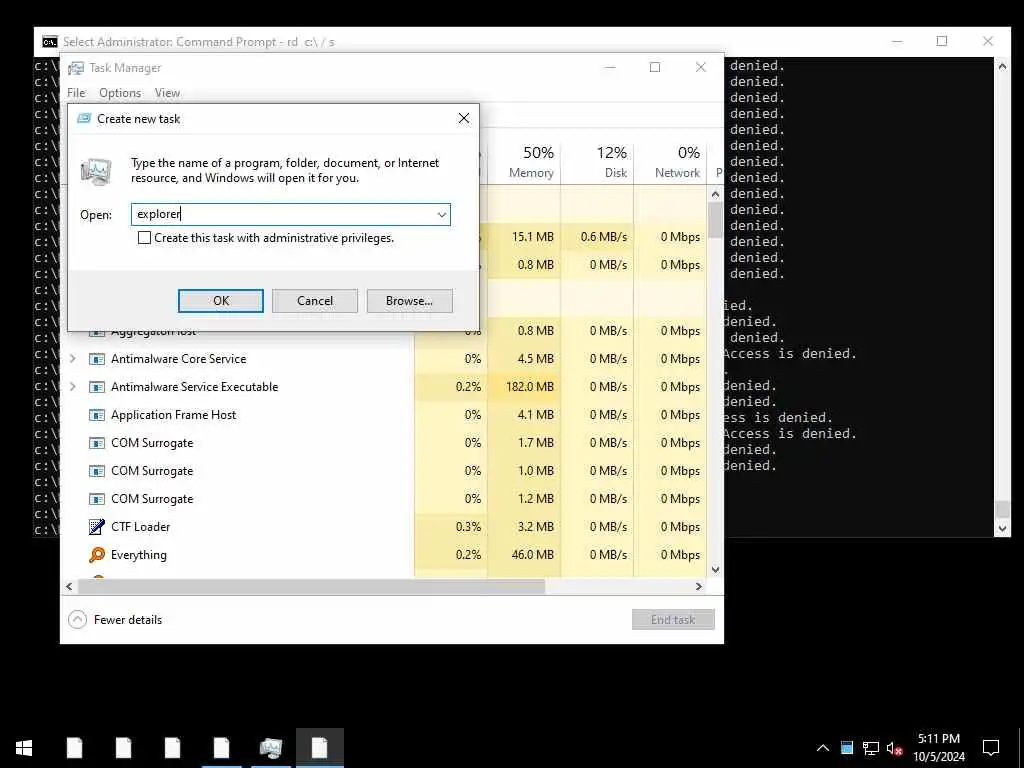This screenshot has height=768, width=1024.
Task: Click the network icon in the system tray
Action: (871, 748)
